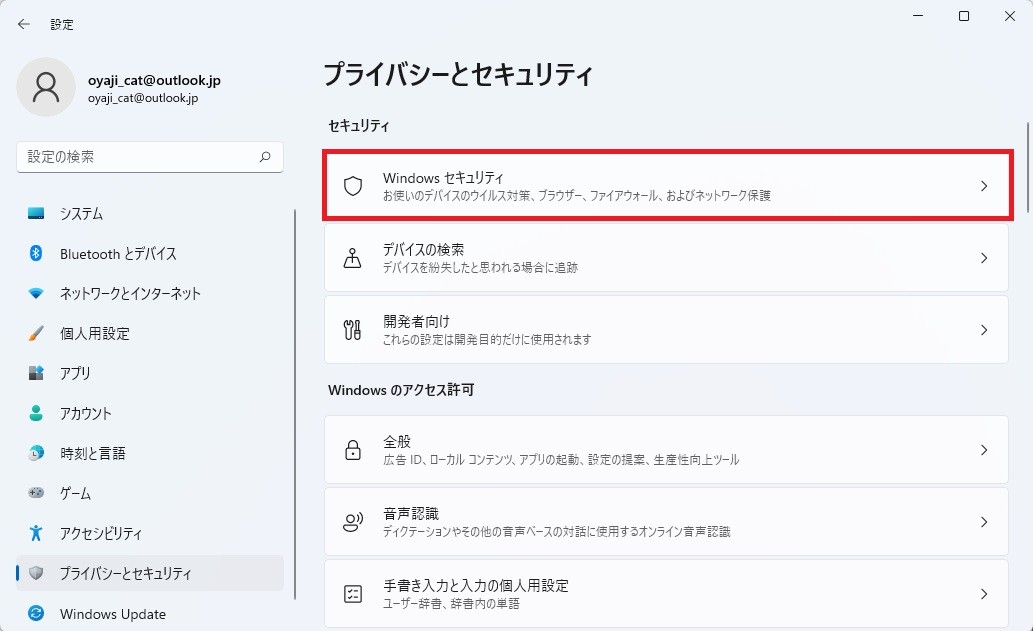Viewport: 1033px width, 631px height.
Task: Select プライバシーとセキュリティ in the sidebar
Action: [150, 573]
